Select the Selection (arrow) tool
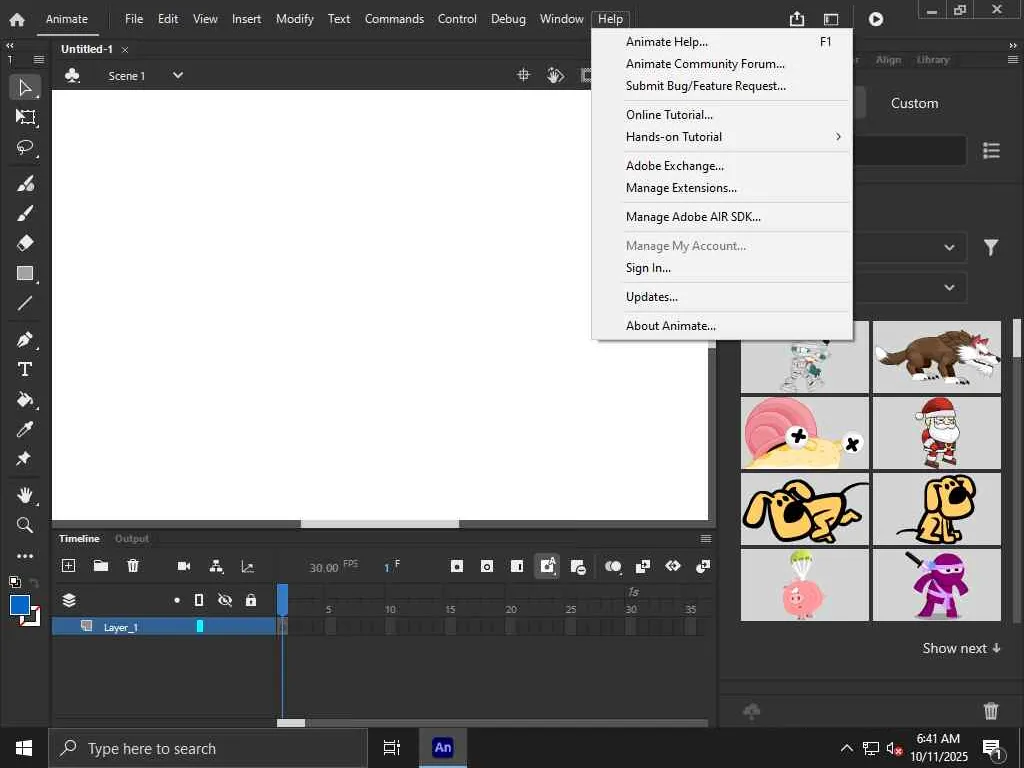Image resolution: width=1024 pixels, height=768 pixels. pos(25,87)
